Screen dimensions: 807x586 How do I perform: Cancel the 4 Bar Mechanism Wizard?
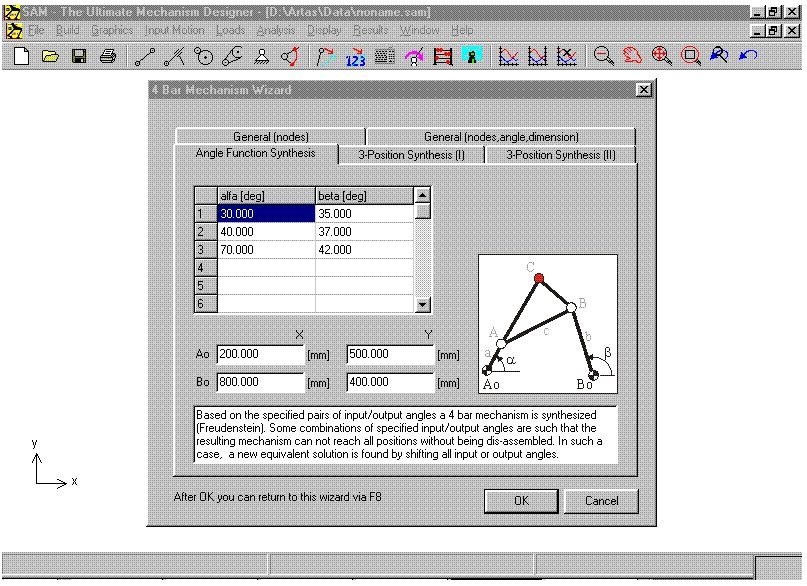(x=601, y=501)
